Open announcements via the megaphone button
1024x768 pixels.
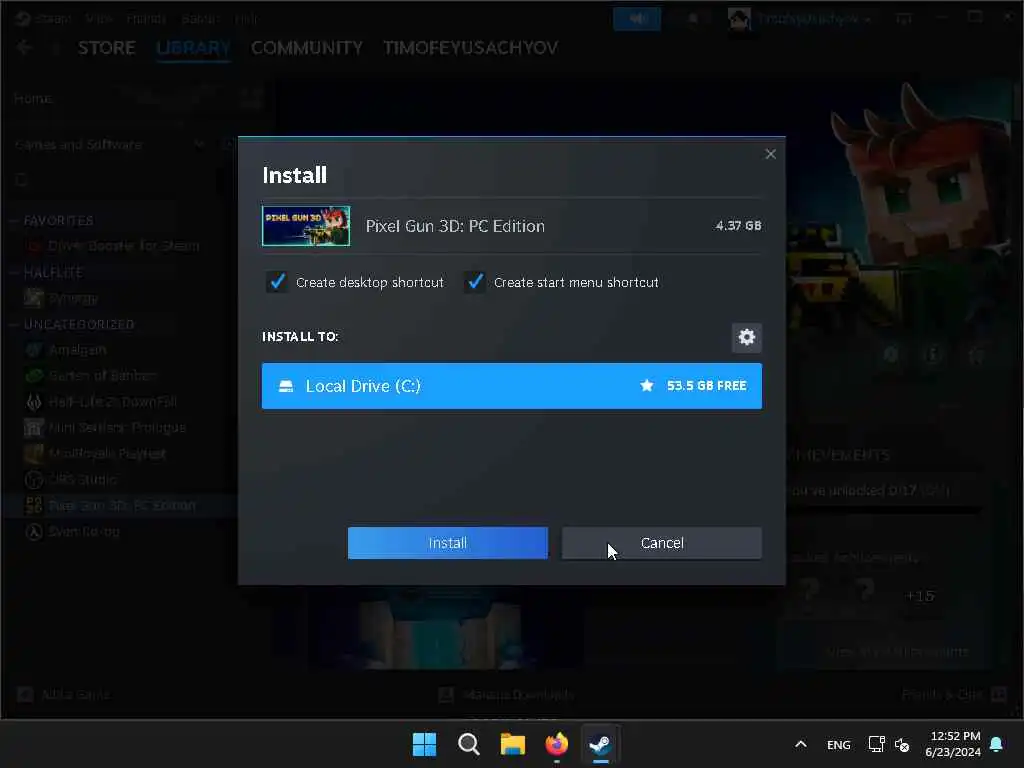(x=637, y=19)
